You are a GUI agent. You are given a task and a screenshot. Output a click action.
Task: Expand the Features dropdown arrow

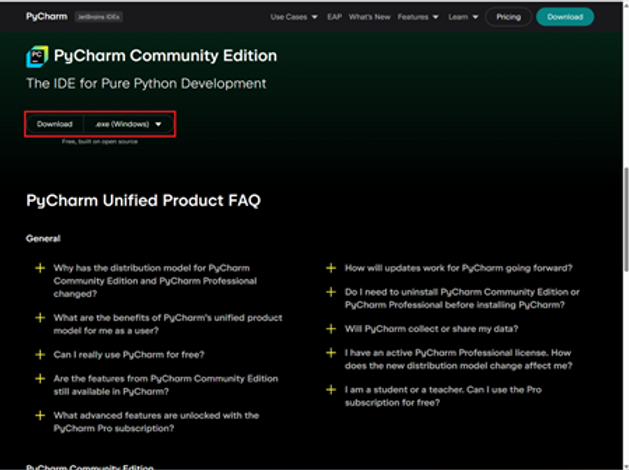pos(435,17)
